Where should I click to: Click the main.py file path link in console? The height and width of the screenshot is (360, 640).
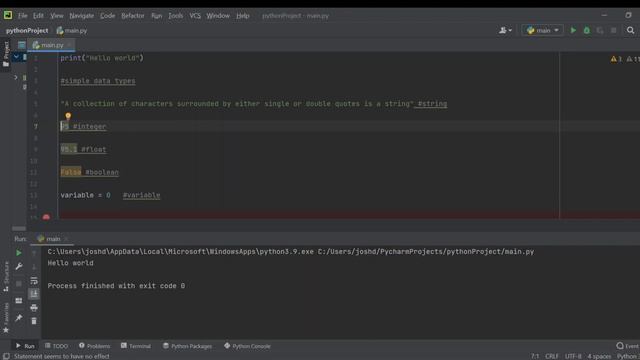click(426, 252)
